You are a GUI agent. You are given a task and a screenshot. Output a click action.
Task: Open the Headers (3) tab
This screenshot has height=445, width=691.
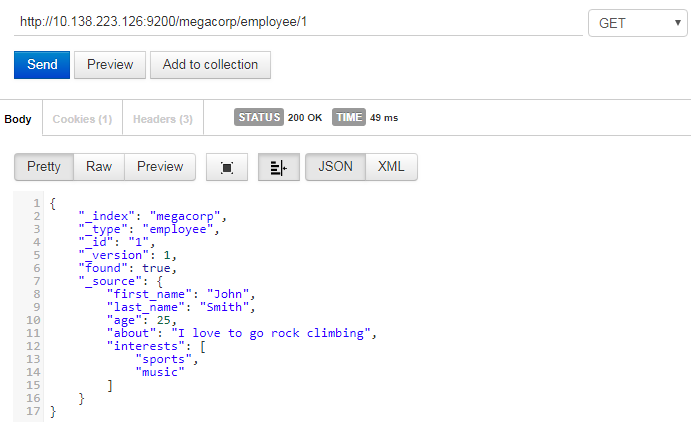click(x=163, y=119)
